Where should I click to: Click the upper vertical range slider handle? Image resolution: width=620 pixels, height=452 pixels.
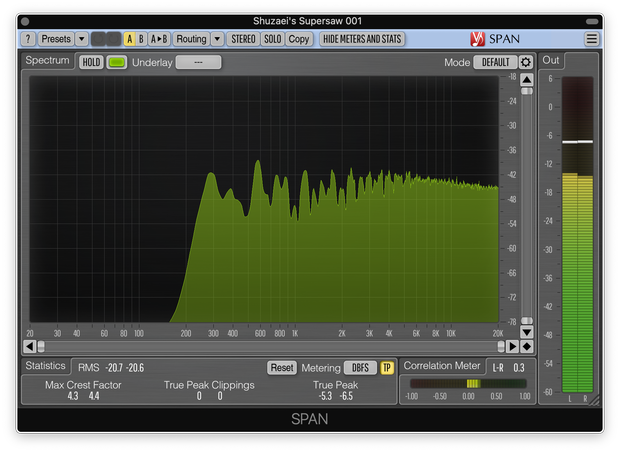[526, 91]
